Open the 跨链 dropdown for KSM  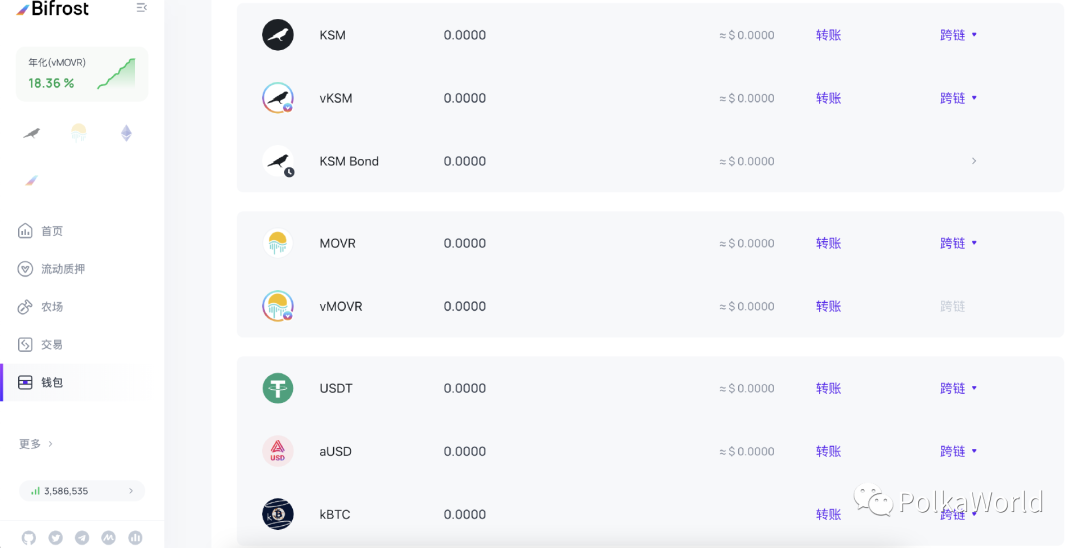point(958,35)
